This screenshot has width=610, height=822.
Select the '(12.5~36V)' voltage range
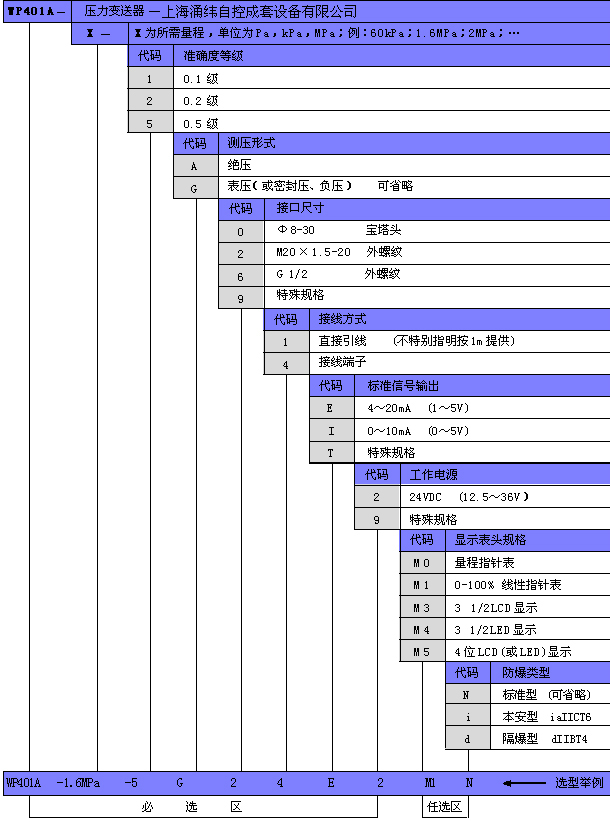[494, 497]
